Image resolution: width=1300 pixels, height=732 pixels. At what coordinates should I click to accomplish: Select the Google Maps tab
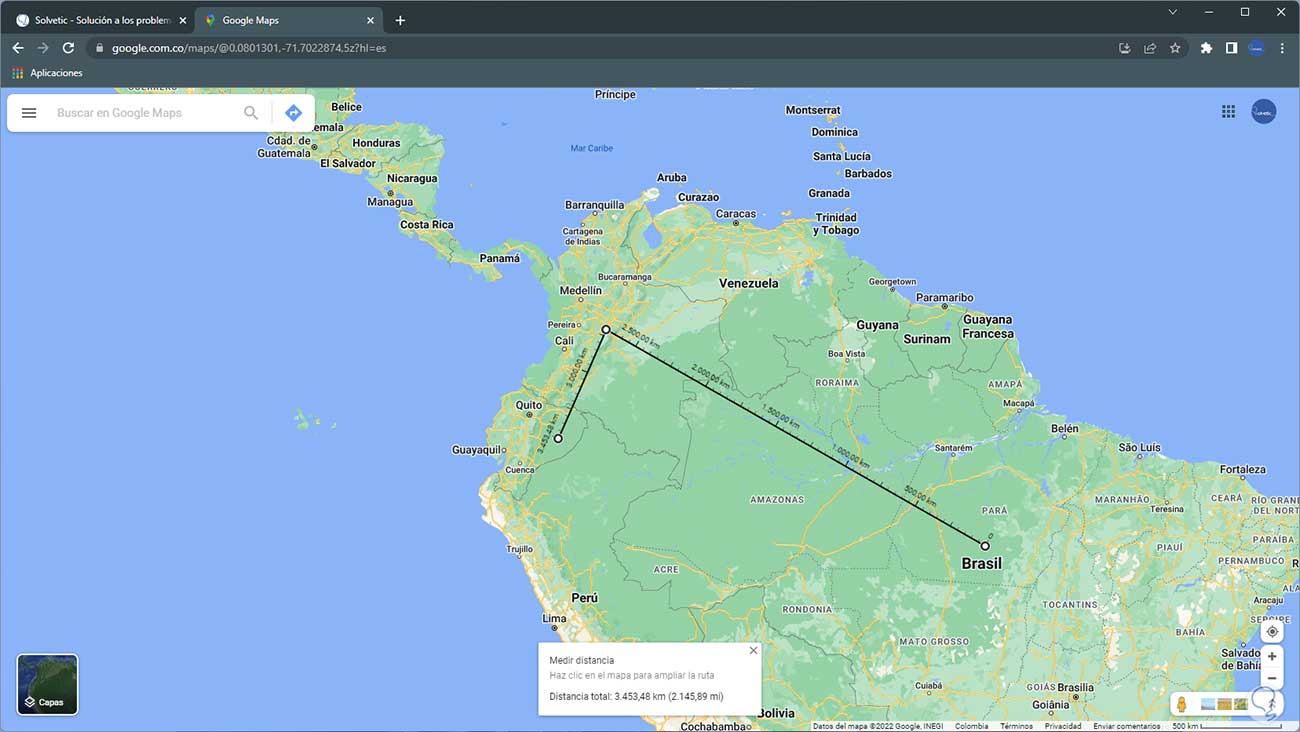click(290, 20)
